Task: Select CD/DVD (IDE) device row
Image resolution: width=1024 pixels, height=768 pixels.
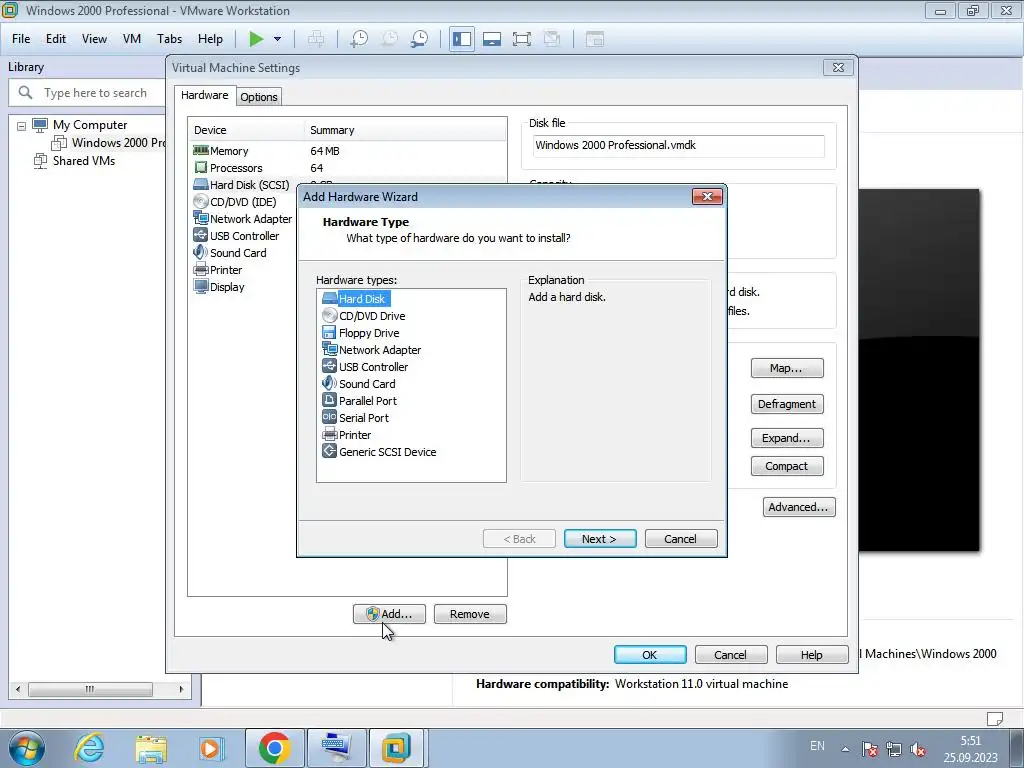Action: coord(244,202)
